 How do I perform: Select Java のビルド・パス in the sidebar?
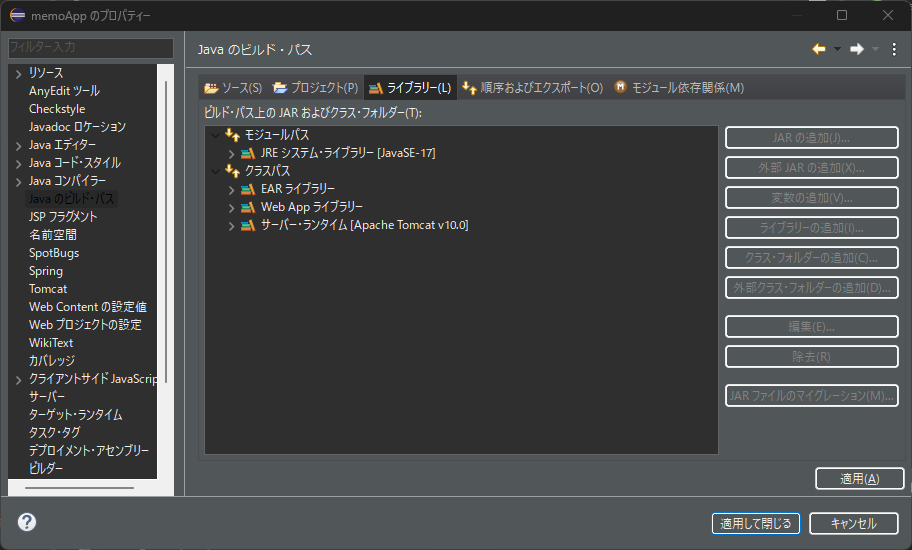tap(72, 199)
